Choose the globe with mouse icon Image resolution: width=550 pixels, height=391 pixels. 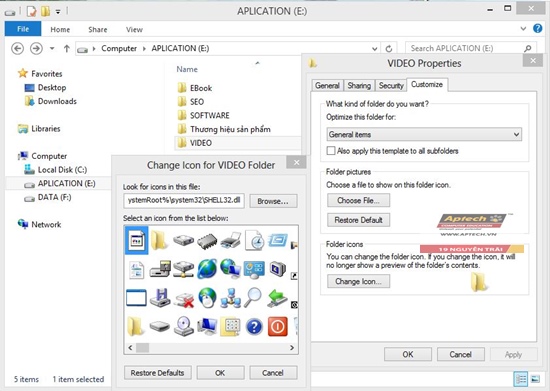207,298
